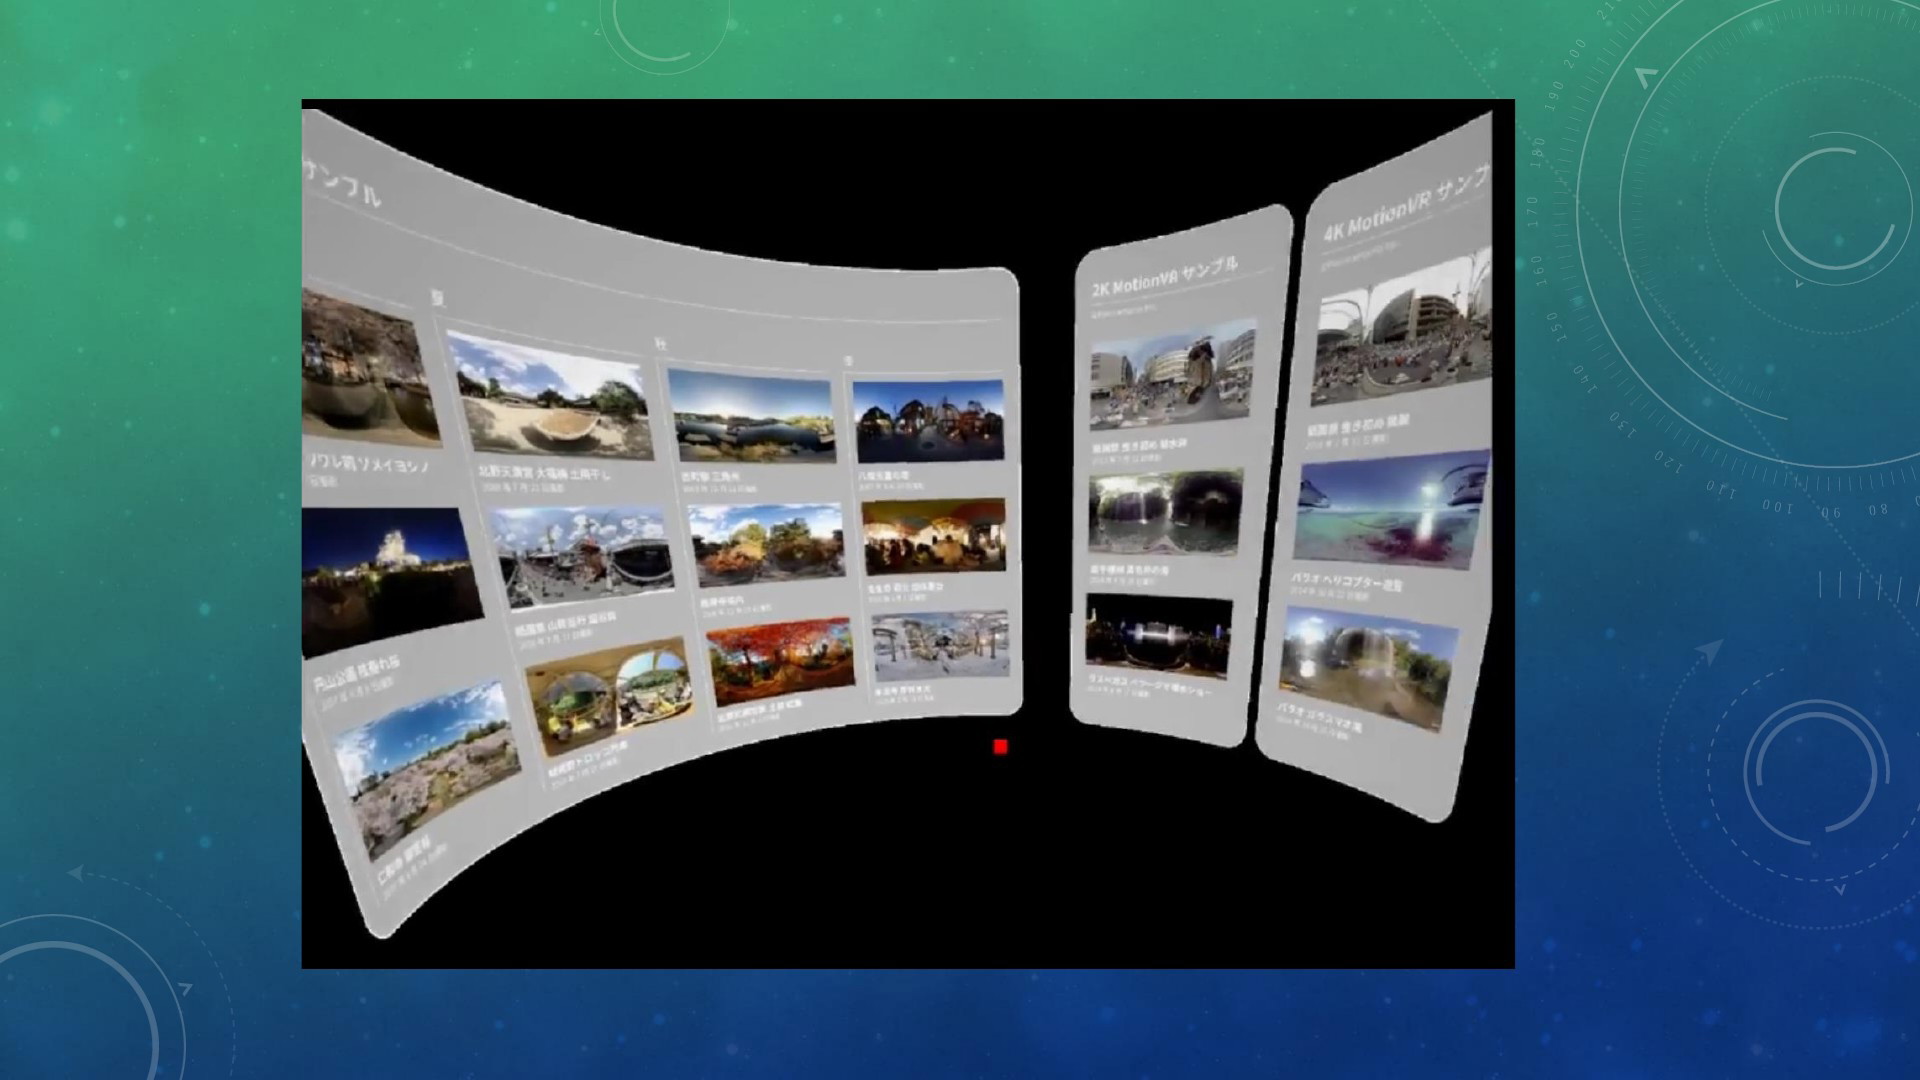Click the caption under the night castle thumbnail
The width and height of the screenshot is (1920, 1080).
356,672
